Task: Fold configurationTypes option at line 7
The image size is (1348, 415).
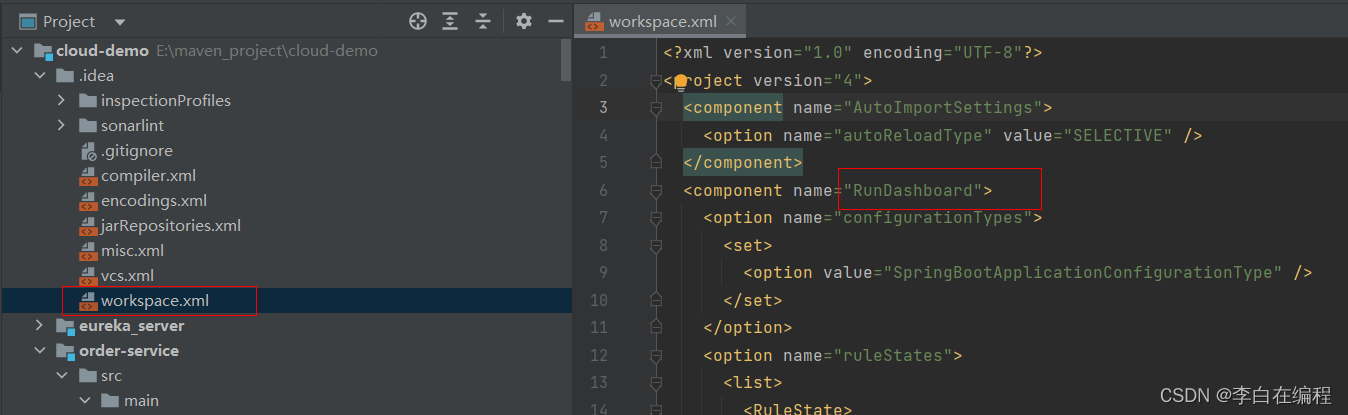Action: [656, 217]
